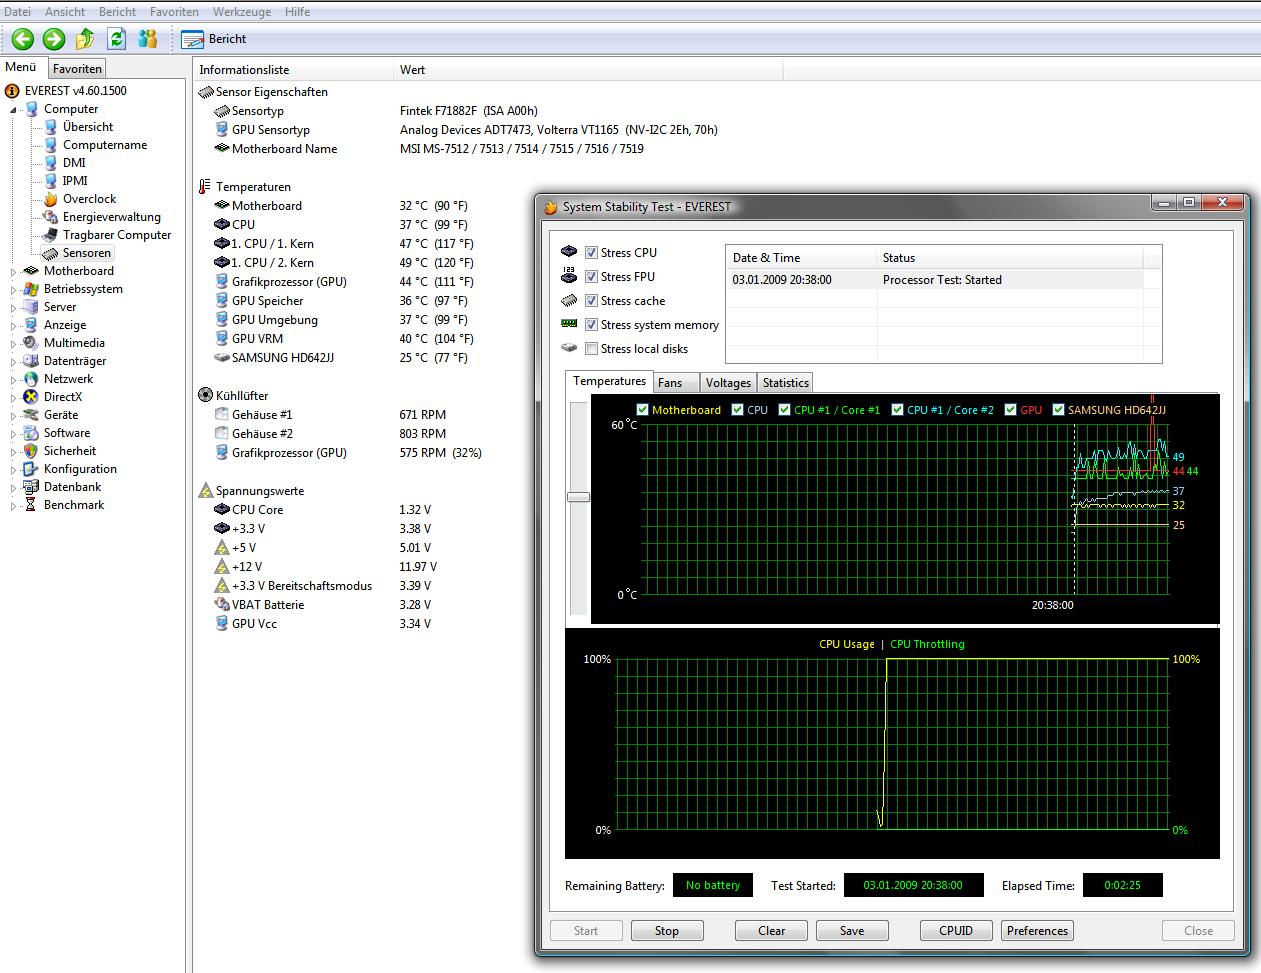Open the IPMI tree item
The image size is (1261, 973).
coord(75,181)
